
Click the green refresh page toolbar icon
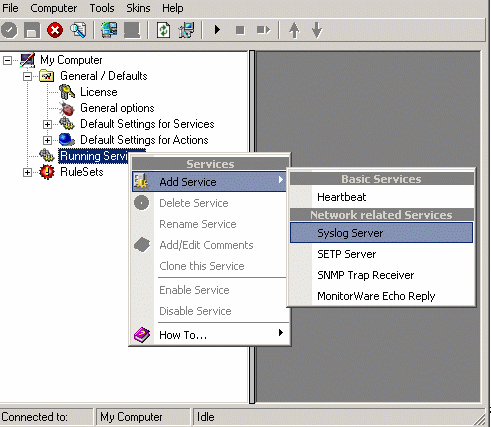(163, 30)
